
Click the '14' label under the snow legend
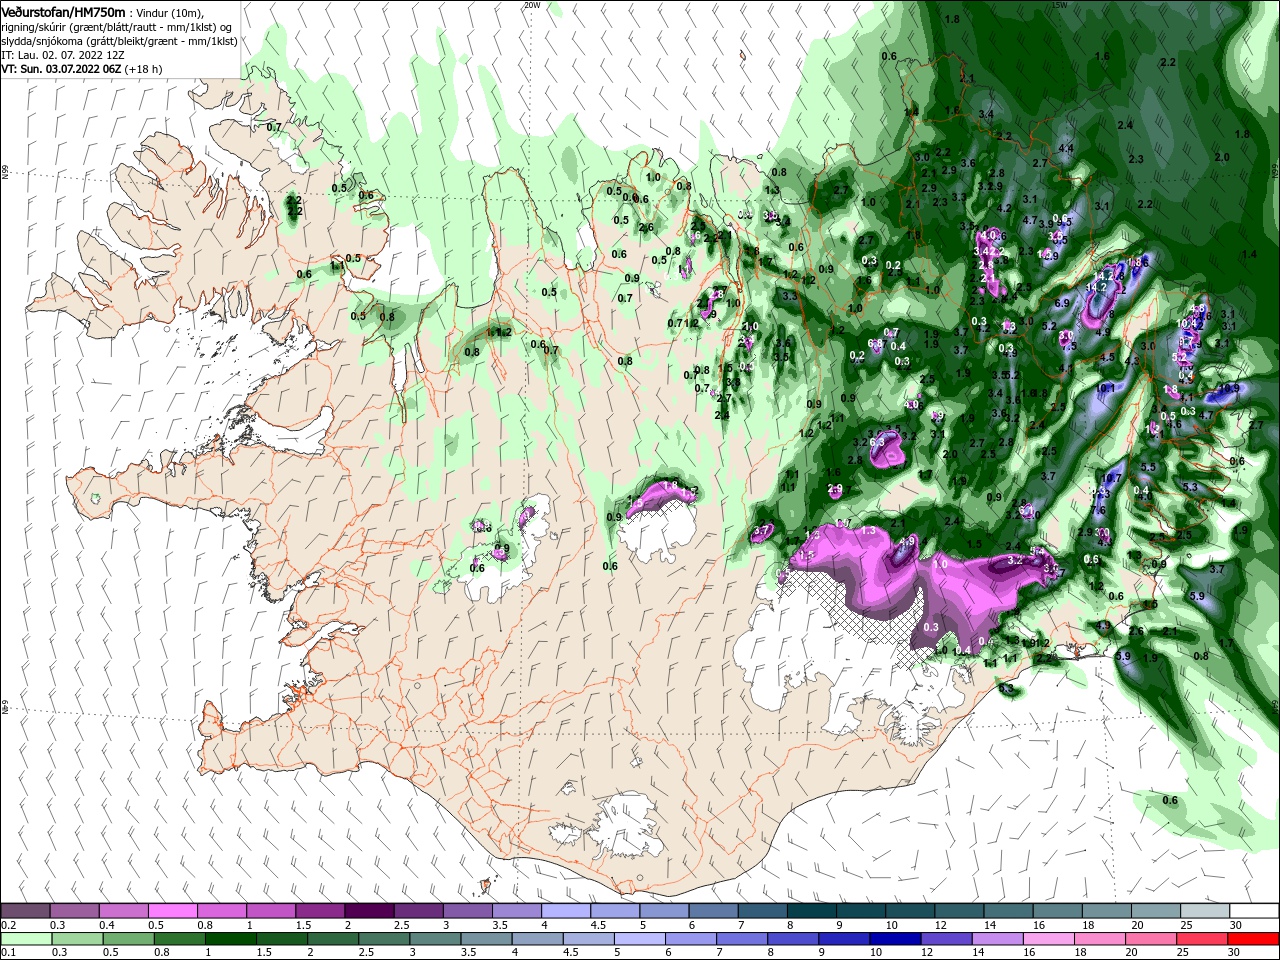point(989,925)
